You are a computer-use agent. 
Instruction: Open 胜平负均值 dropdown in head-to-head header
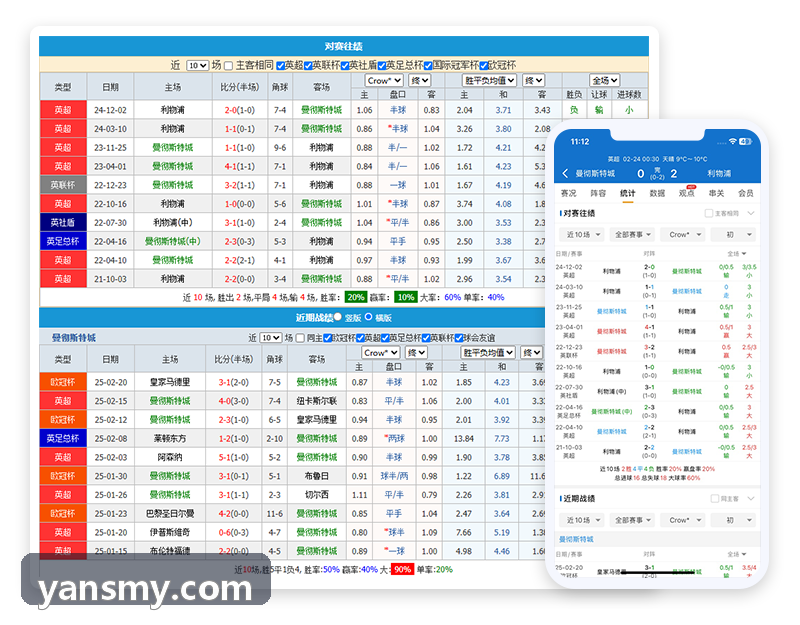(489, 81)
